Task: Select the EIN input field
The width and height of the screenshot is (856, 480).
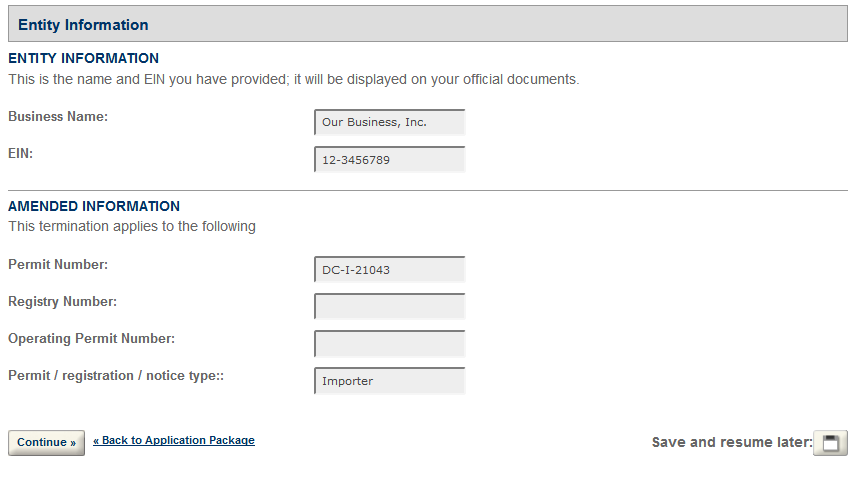Action: pyautogui.click(x=390, y=160)
